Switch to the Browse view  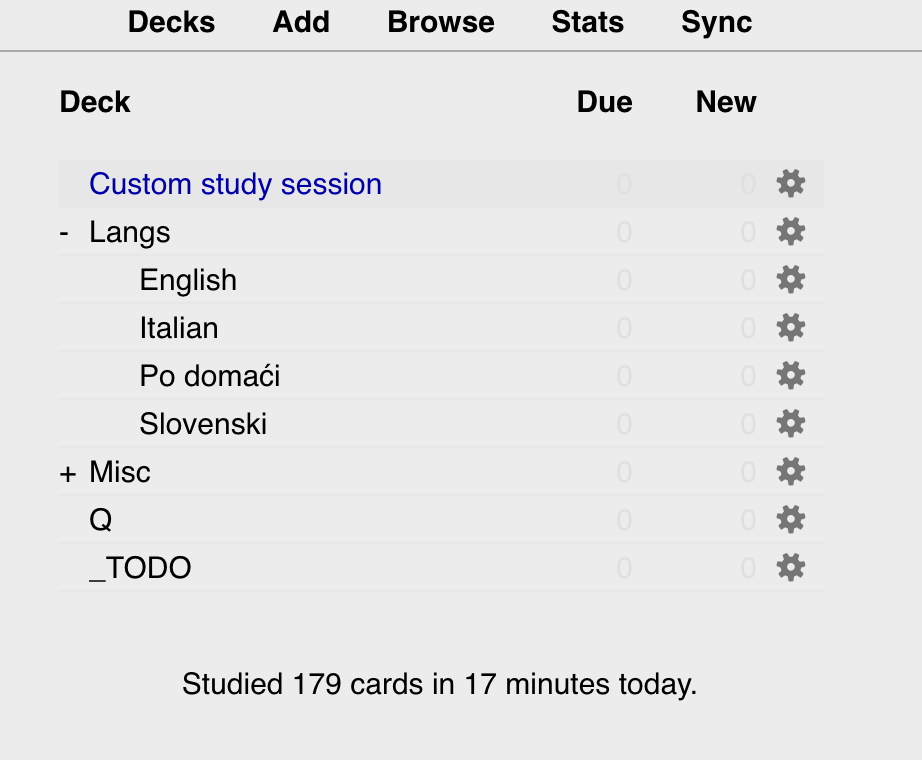click(441, 22)
